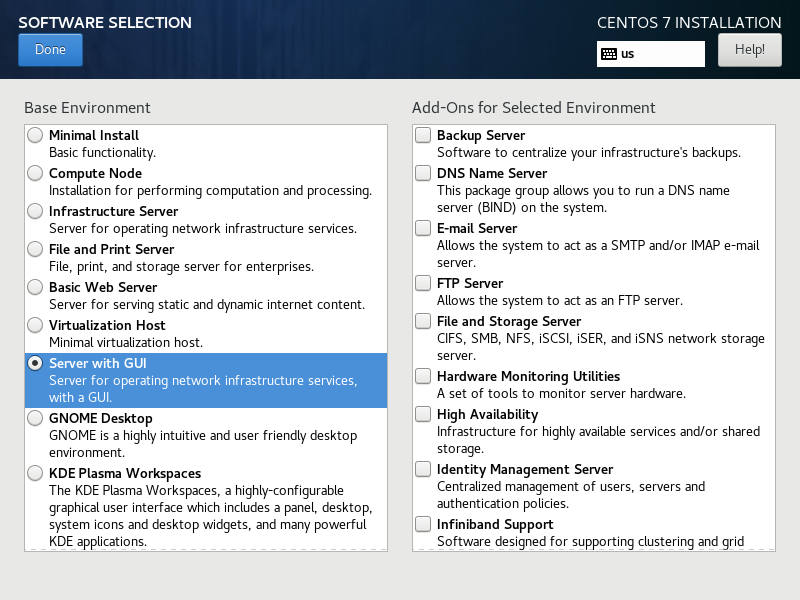Choose KDE Plasma Workspaces environment

36,473
